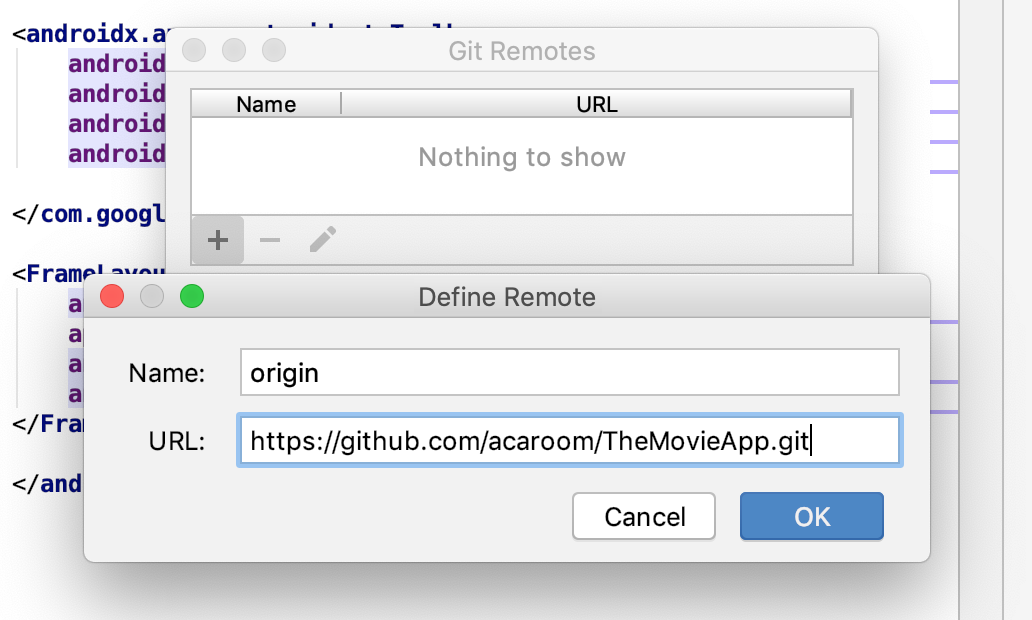Click inside the URL text field

coord(569,441)
